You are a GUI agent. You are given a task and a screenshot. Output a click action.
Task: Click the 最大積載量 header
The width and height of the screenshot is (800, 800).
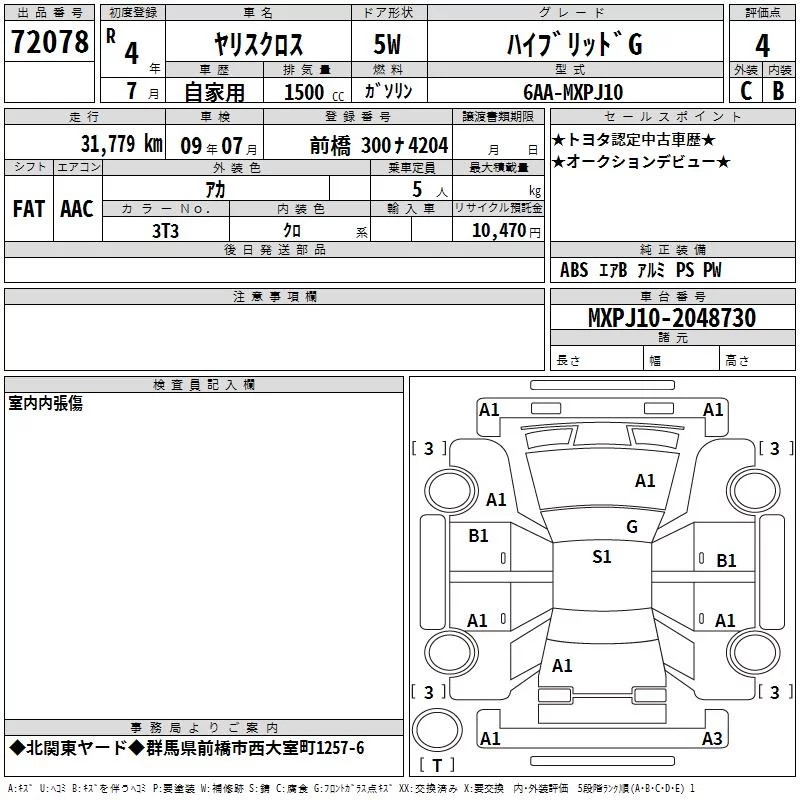(498, 167)
